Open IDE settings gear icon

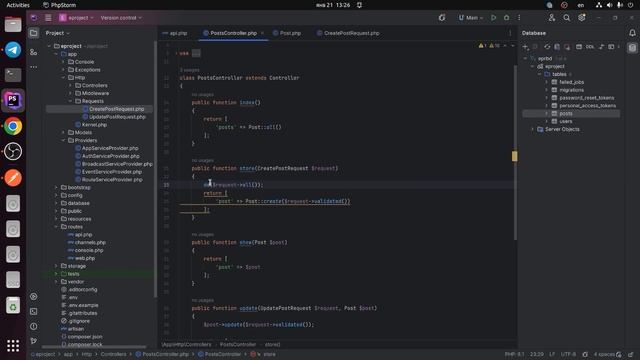click(582, 18)
